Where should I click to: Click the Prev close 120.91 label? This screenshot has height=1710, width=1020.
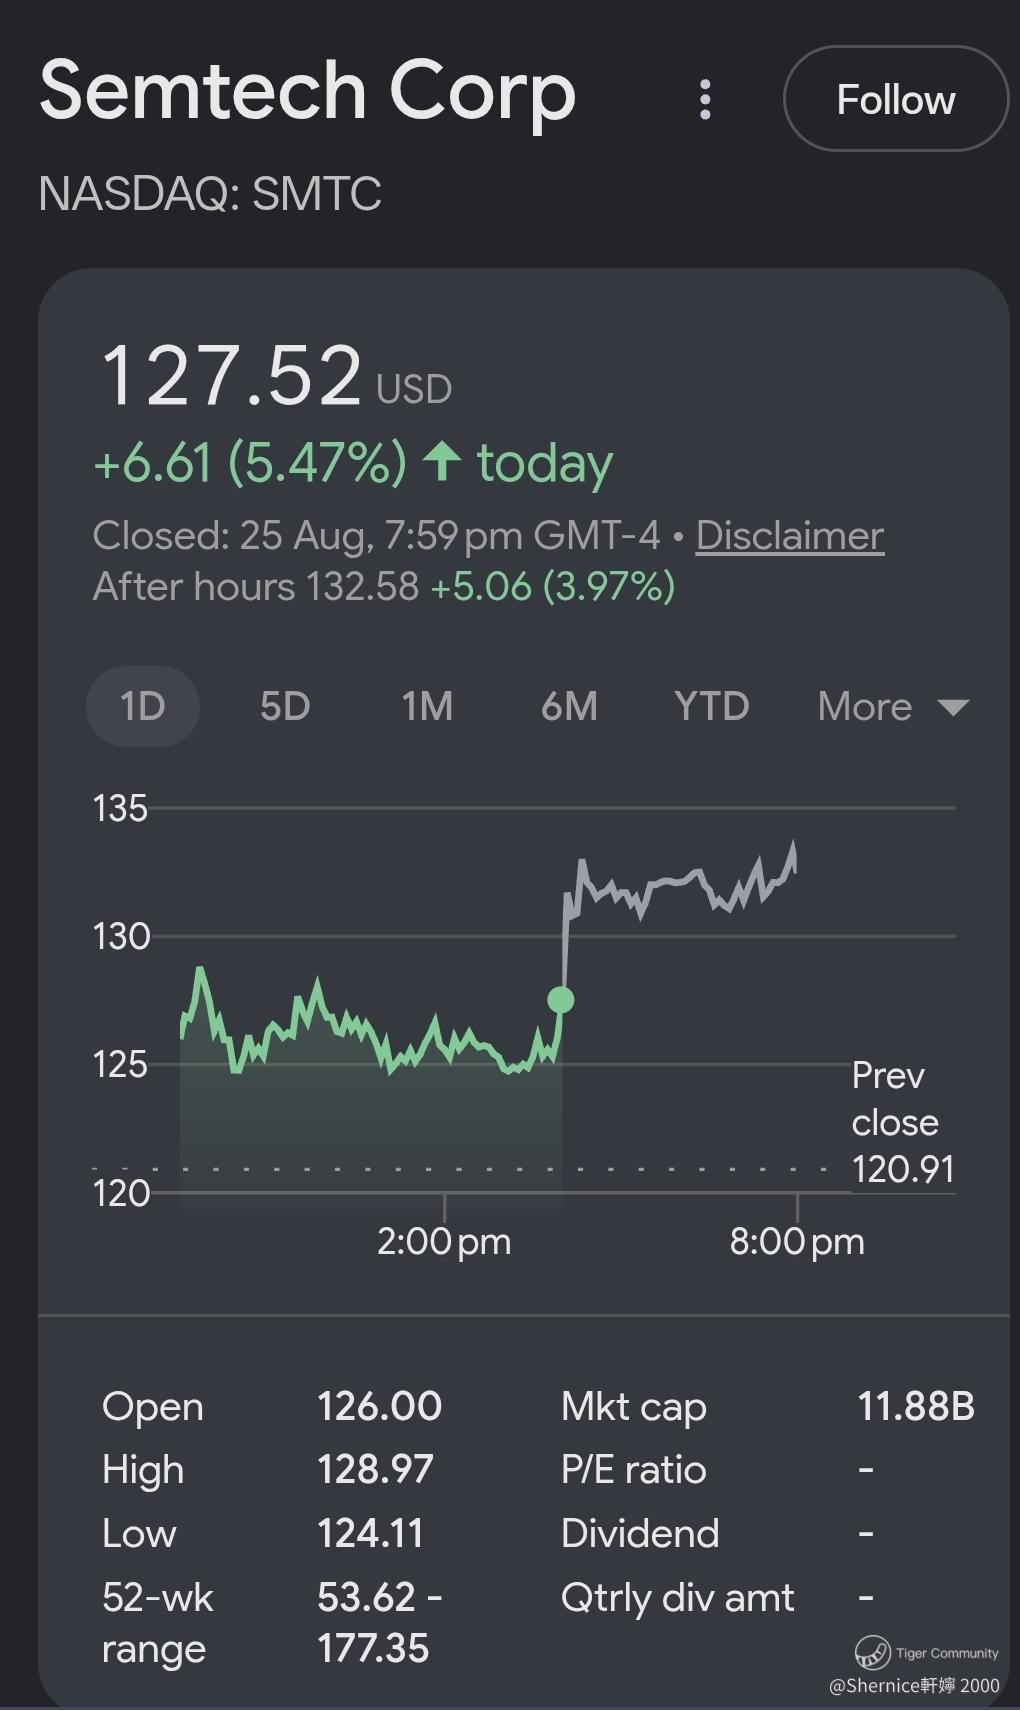(x=903, y=1122)
